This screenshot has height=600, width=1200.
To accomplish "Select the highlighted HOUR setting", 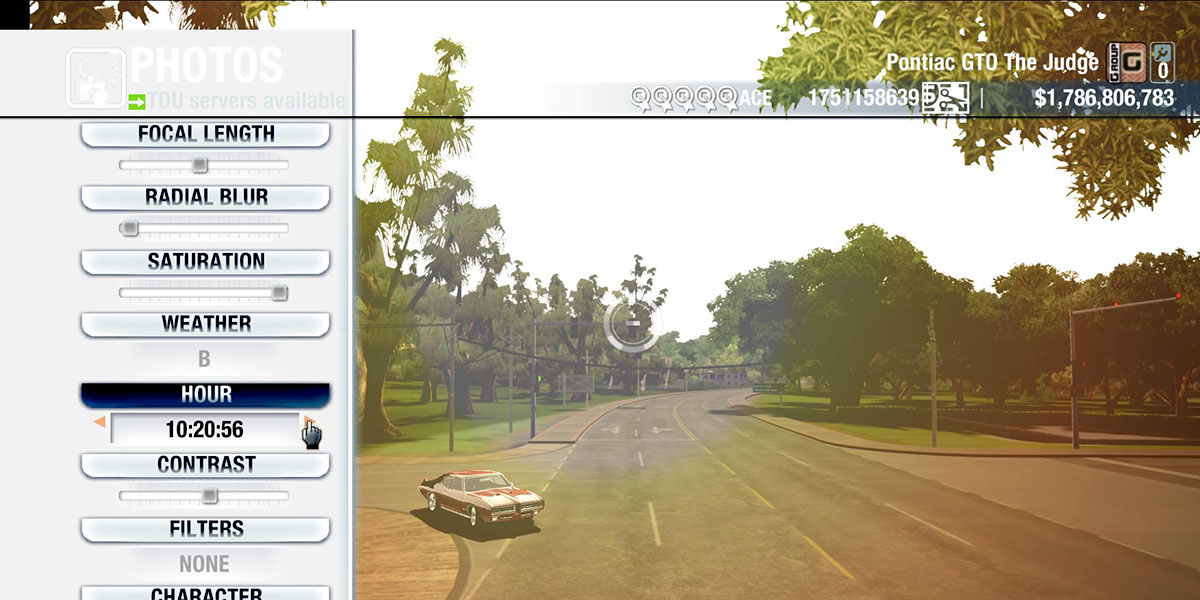I will 205,395.
